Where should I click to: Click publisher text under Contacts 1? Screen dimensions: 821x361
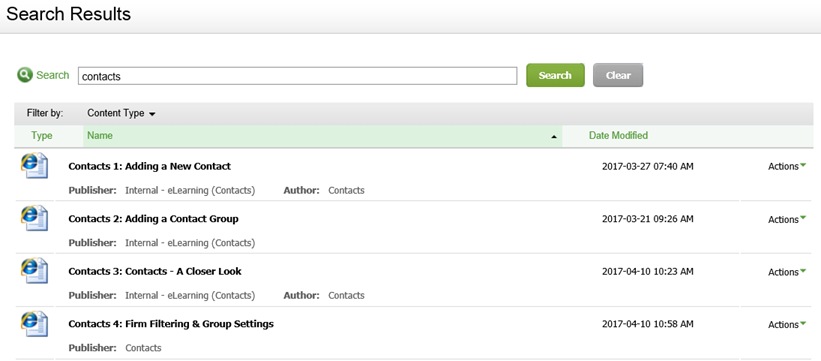point(190,191)
